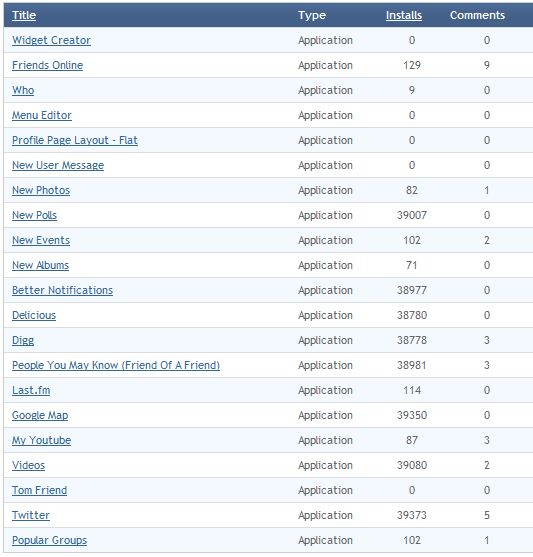
Task: Sort the table by Title column header
Action: pos(24,15)
